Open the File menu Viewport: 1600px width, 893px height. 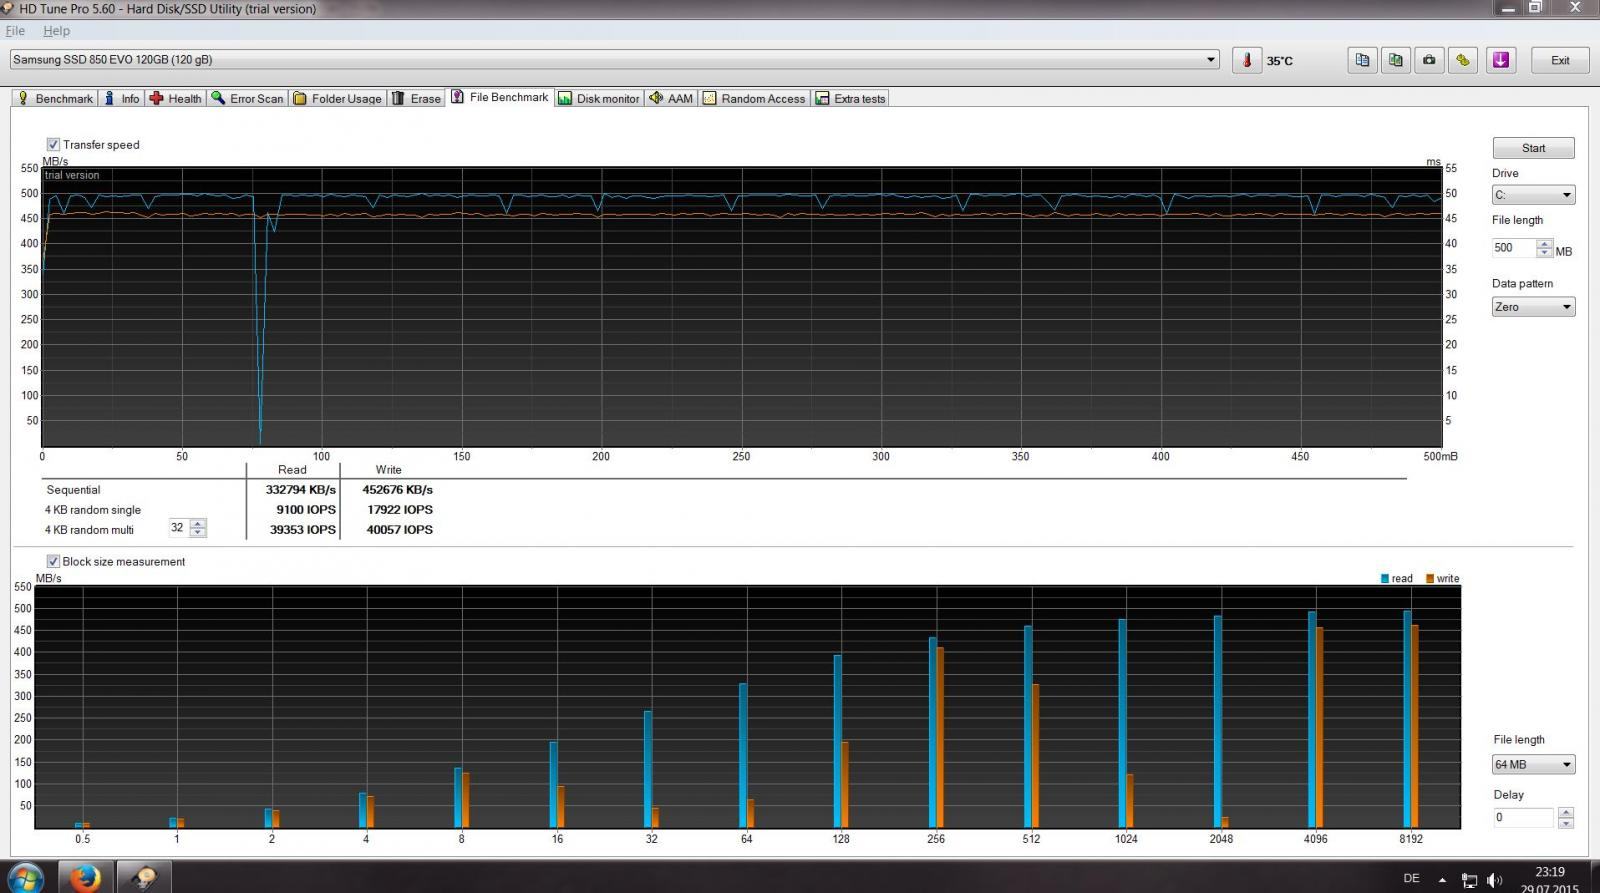[x=15, y=31]
